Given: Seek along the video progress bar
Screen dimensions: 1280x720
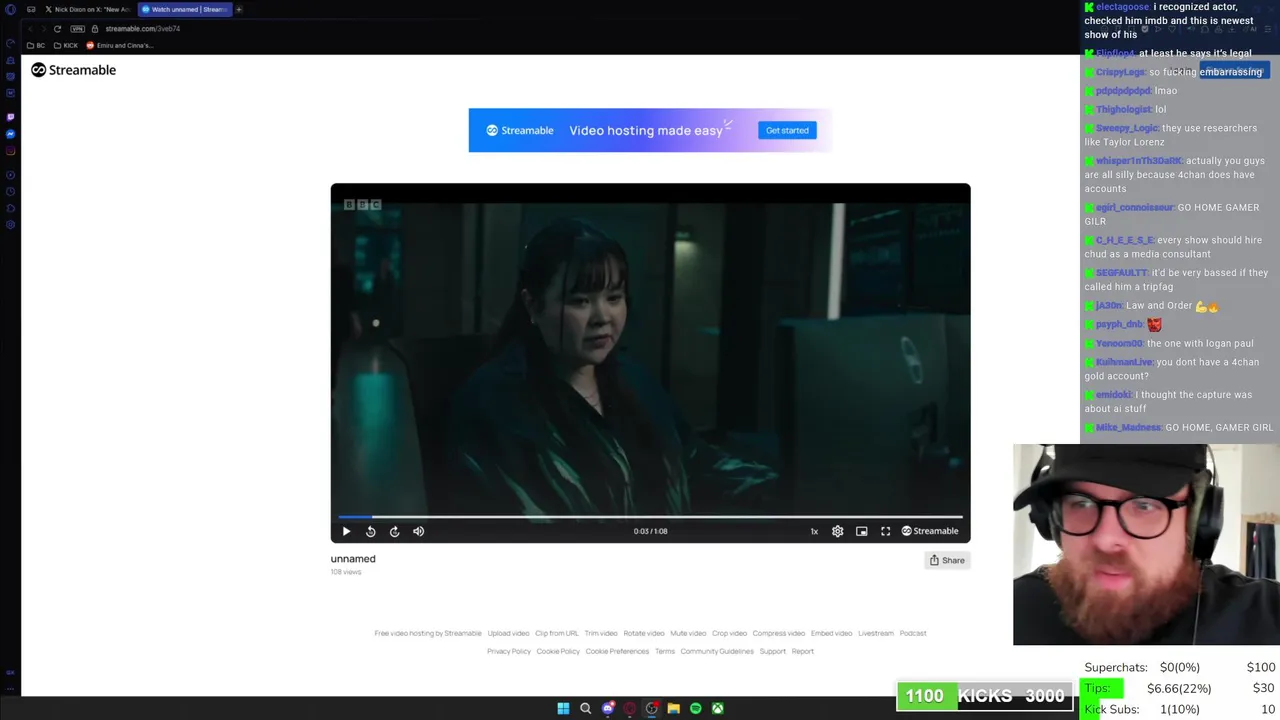Looking at the screenshot, I should click(650, 517).
